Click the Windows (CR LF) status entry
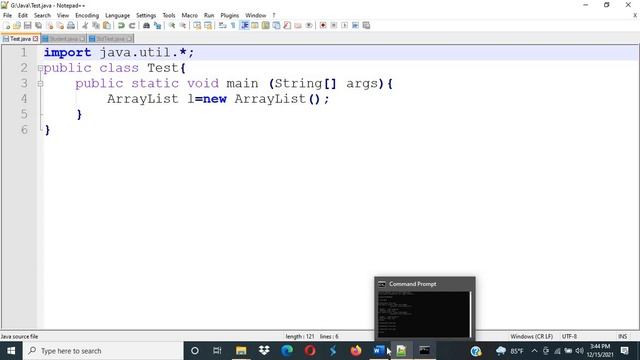Screen dimensions: 640x360 (x=531, y=336)
